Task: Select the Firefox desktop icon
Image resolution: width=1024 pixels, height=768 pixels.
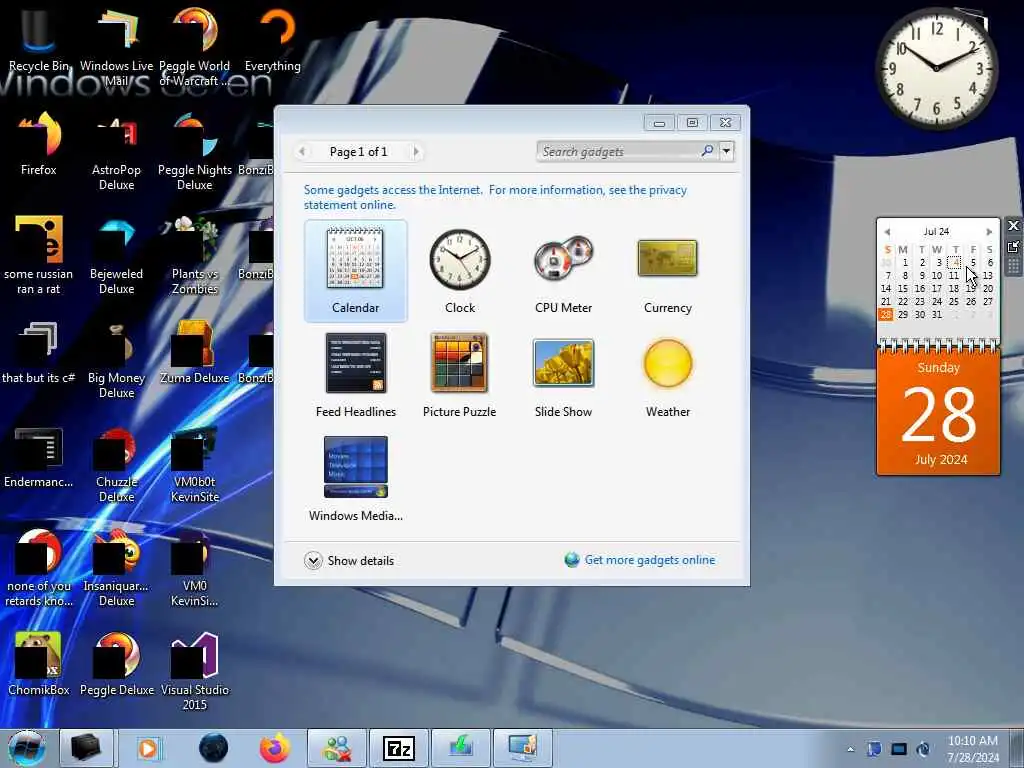Action: click(39, 144)
